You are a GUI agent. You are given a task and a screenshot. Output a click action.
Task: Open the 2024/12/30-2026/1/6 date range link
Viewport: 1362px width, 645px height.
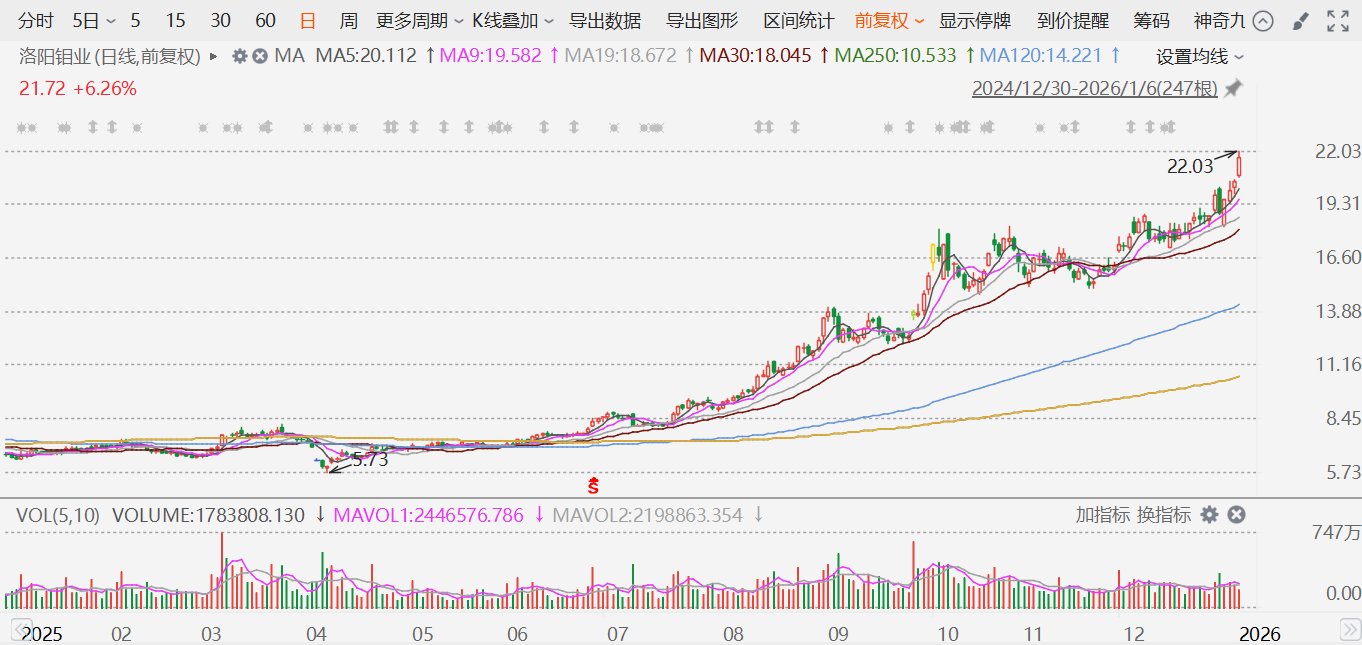pyautogui.click(x=1094, y=89)
